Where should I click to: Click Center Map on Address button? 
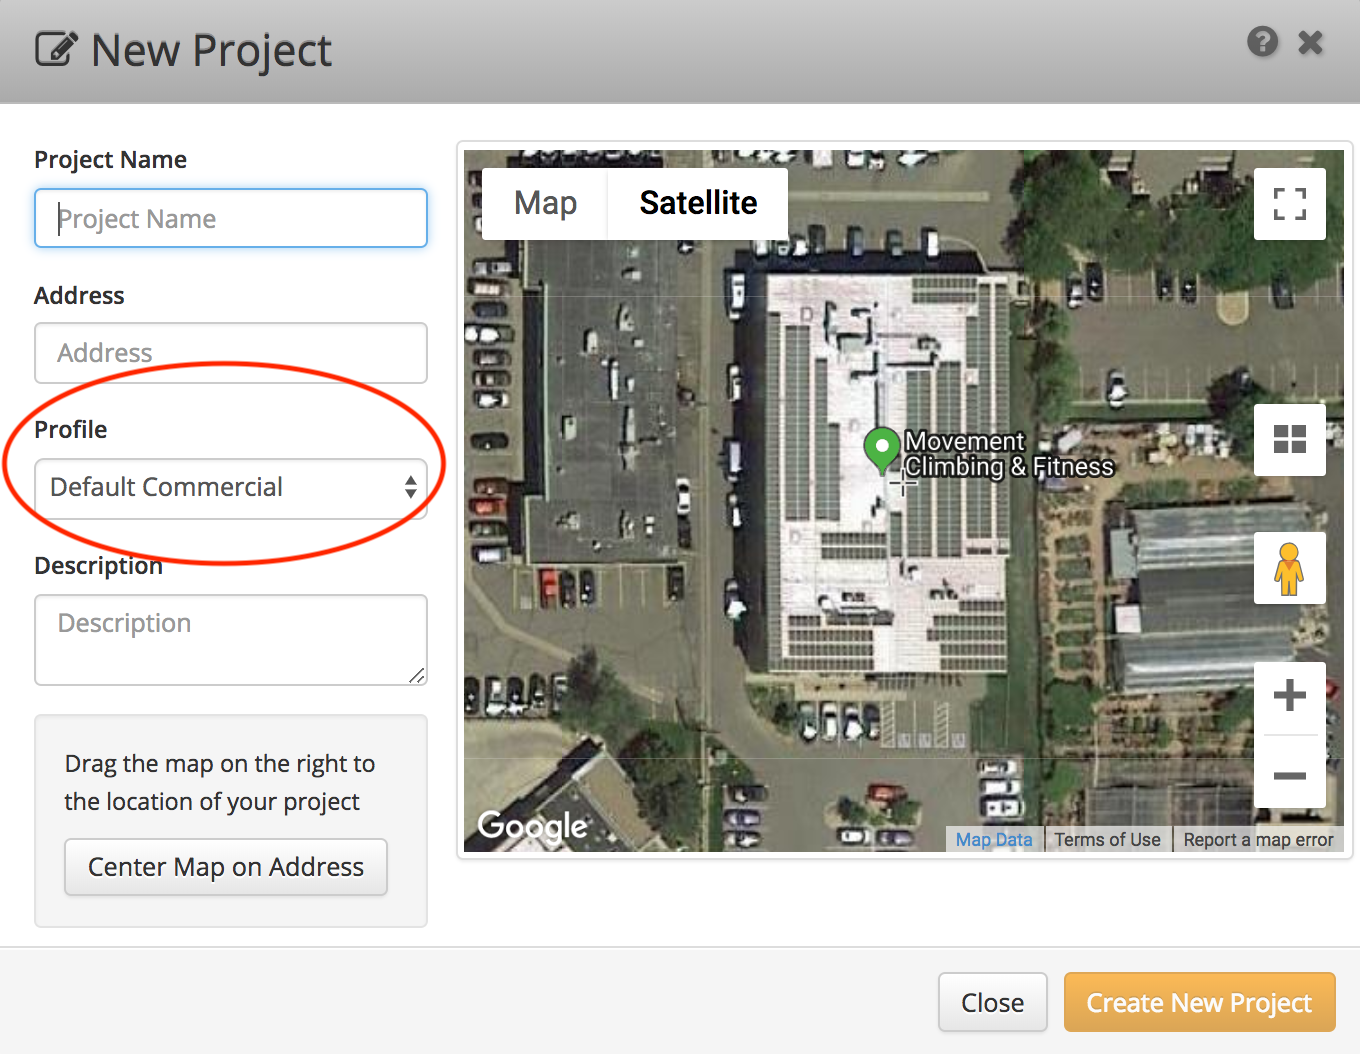[x=226, y=867]
